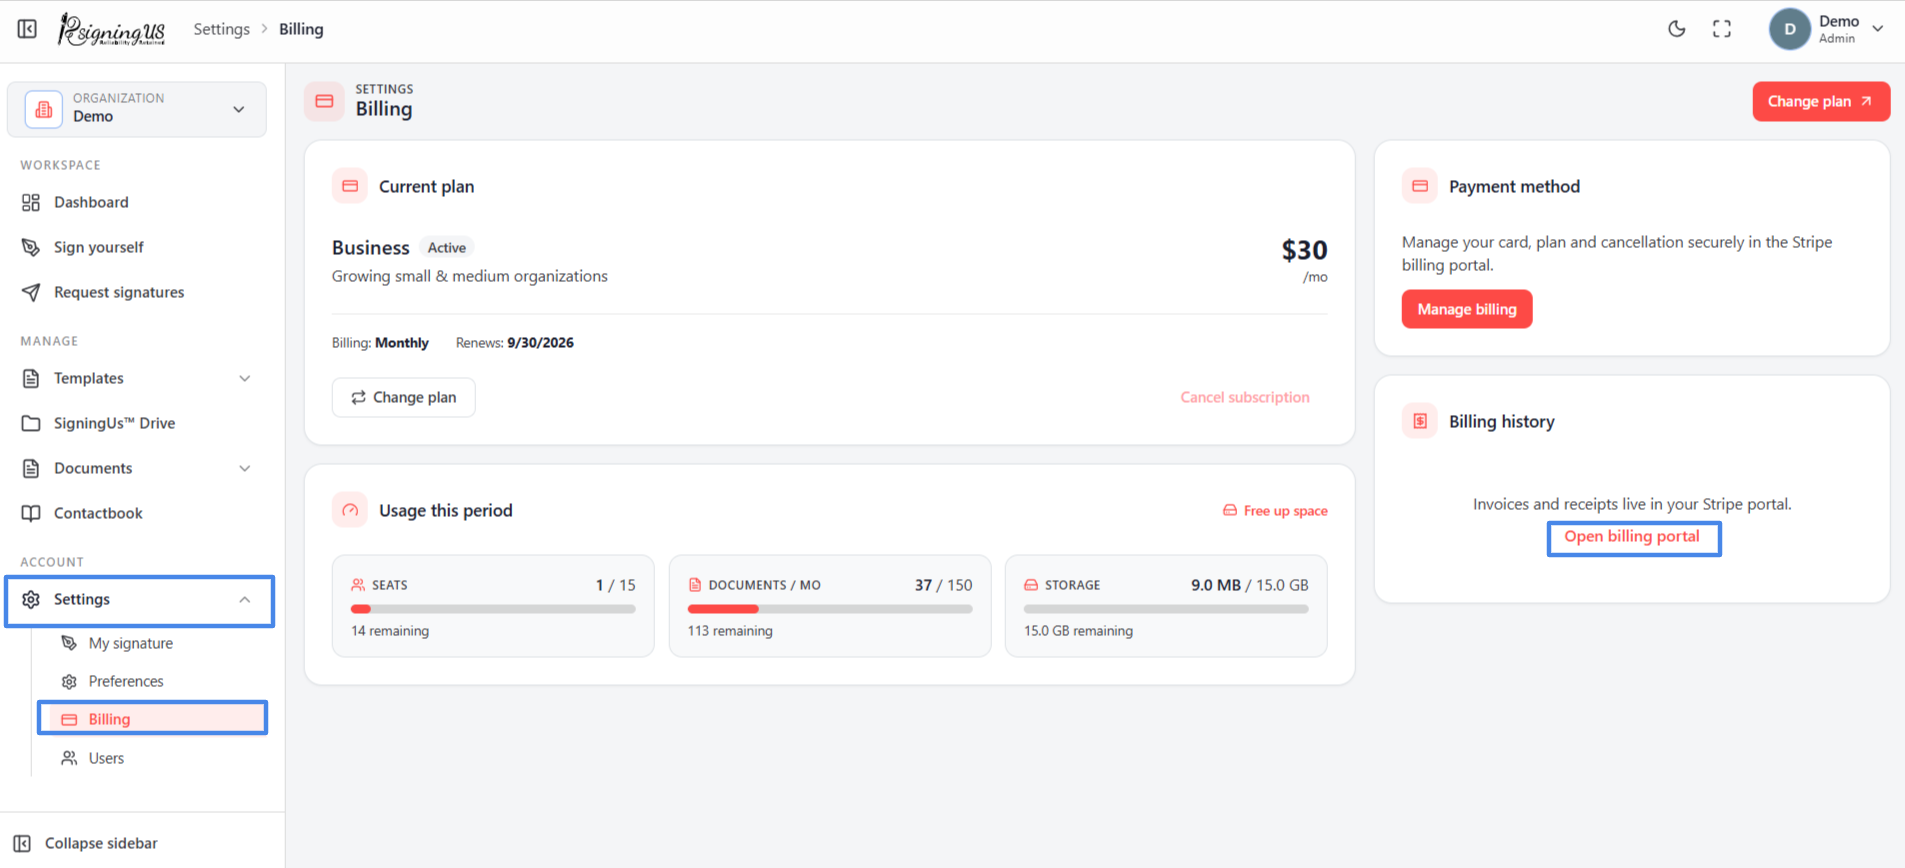Click the Seats people icon
Viewport: 1905px width, 868px height.
(x=358, y=585)
